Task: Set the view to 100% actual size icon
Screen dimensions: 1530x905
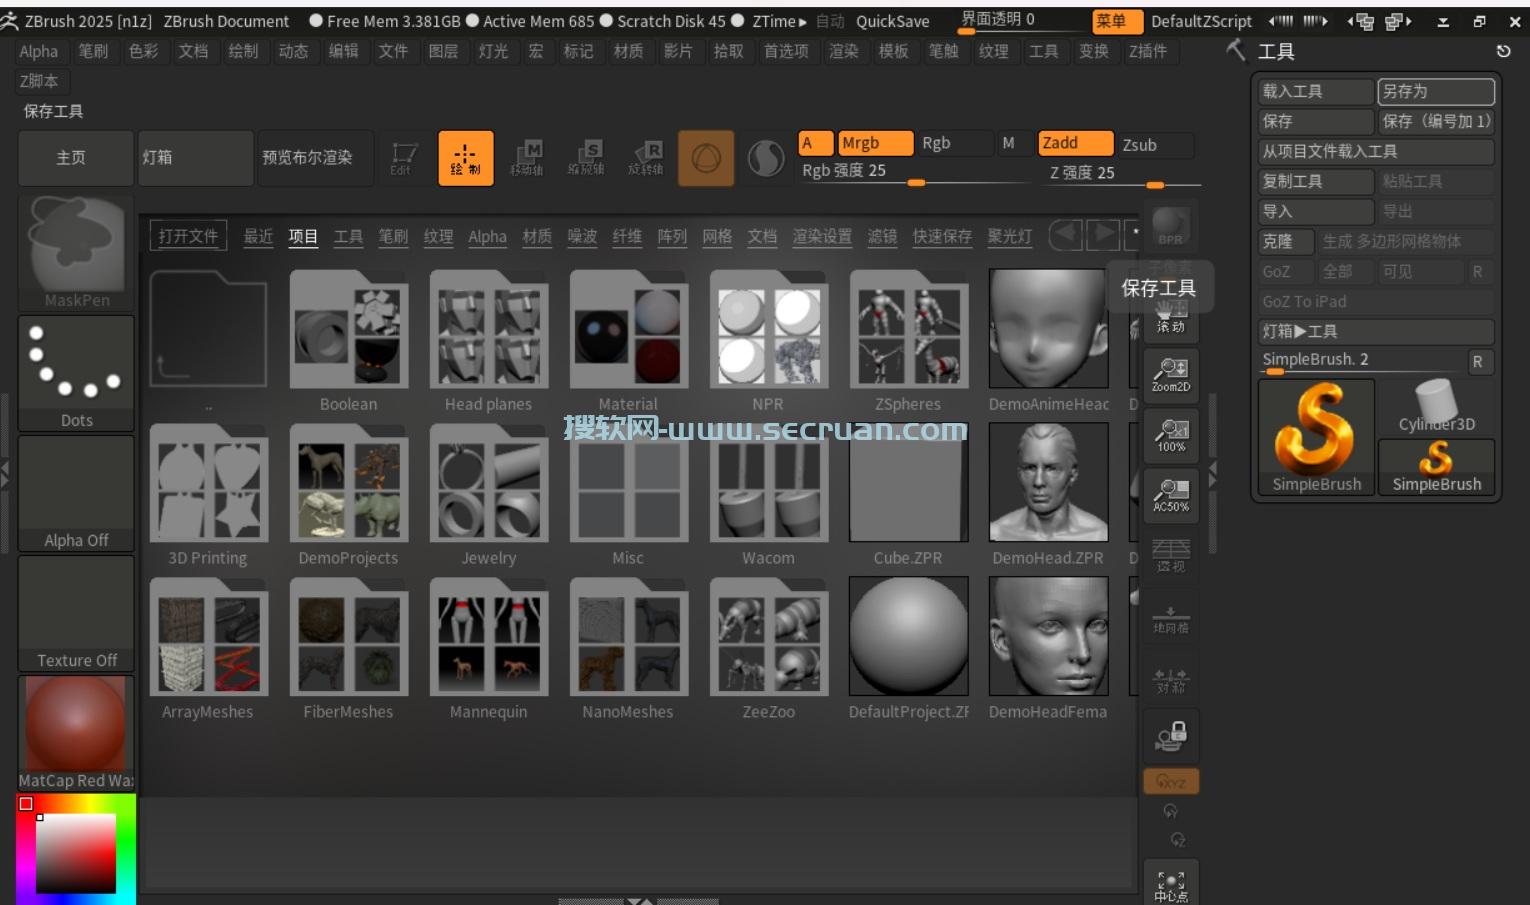Action: (1171, 434)
